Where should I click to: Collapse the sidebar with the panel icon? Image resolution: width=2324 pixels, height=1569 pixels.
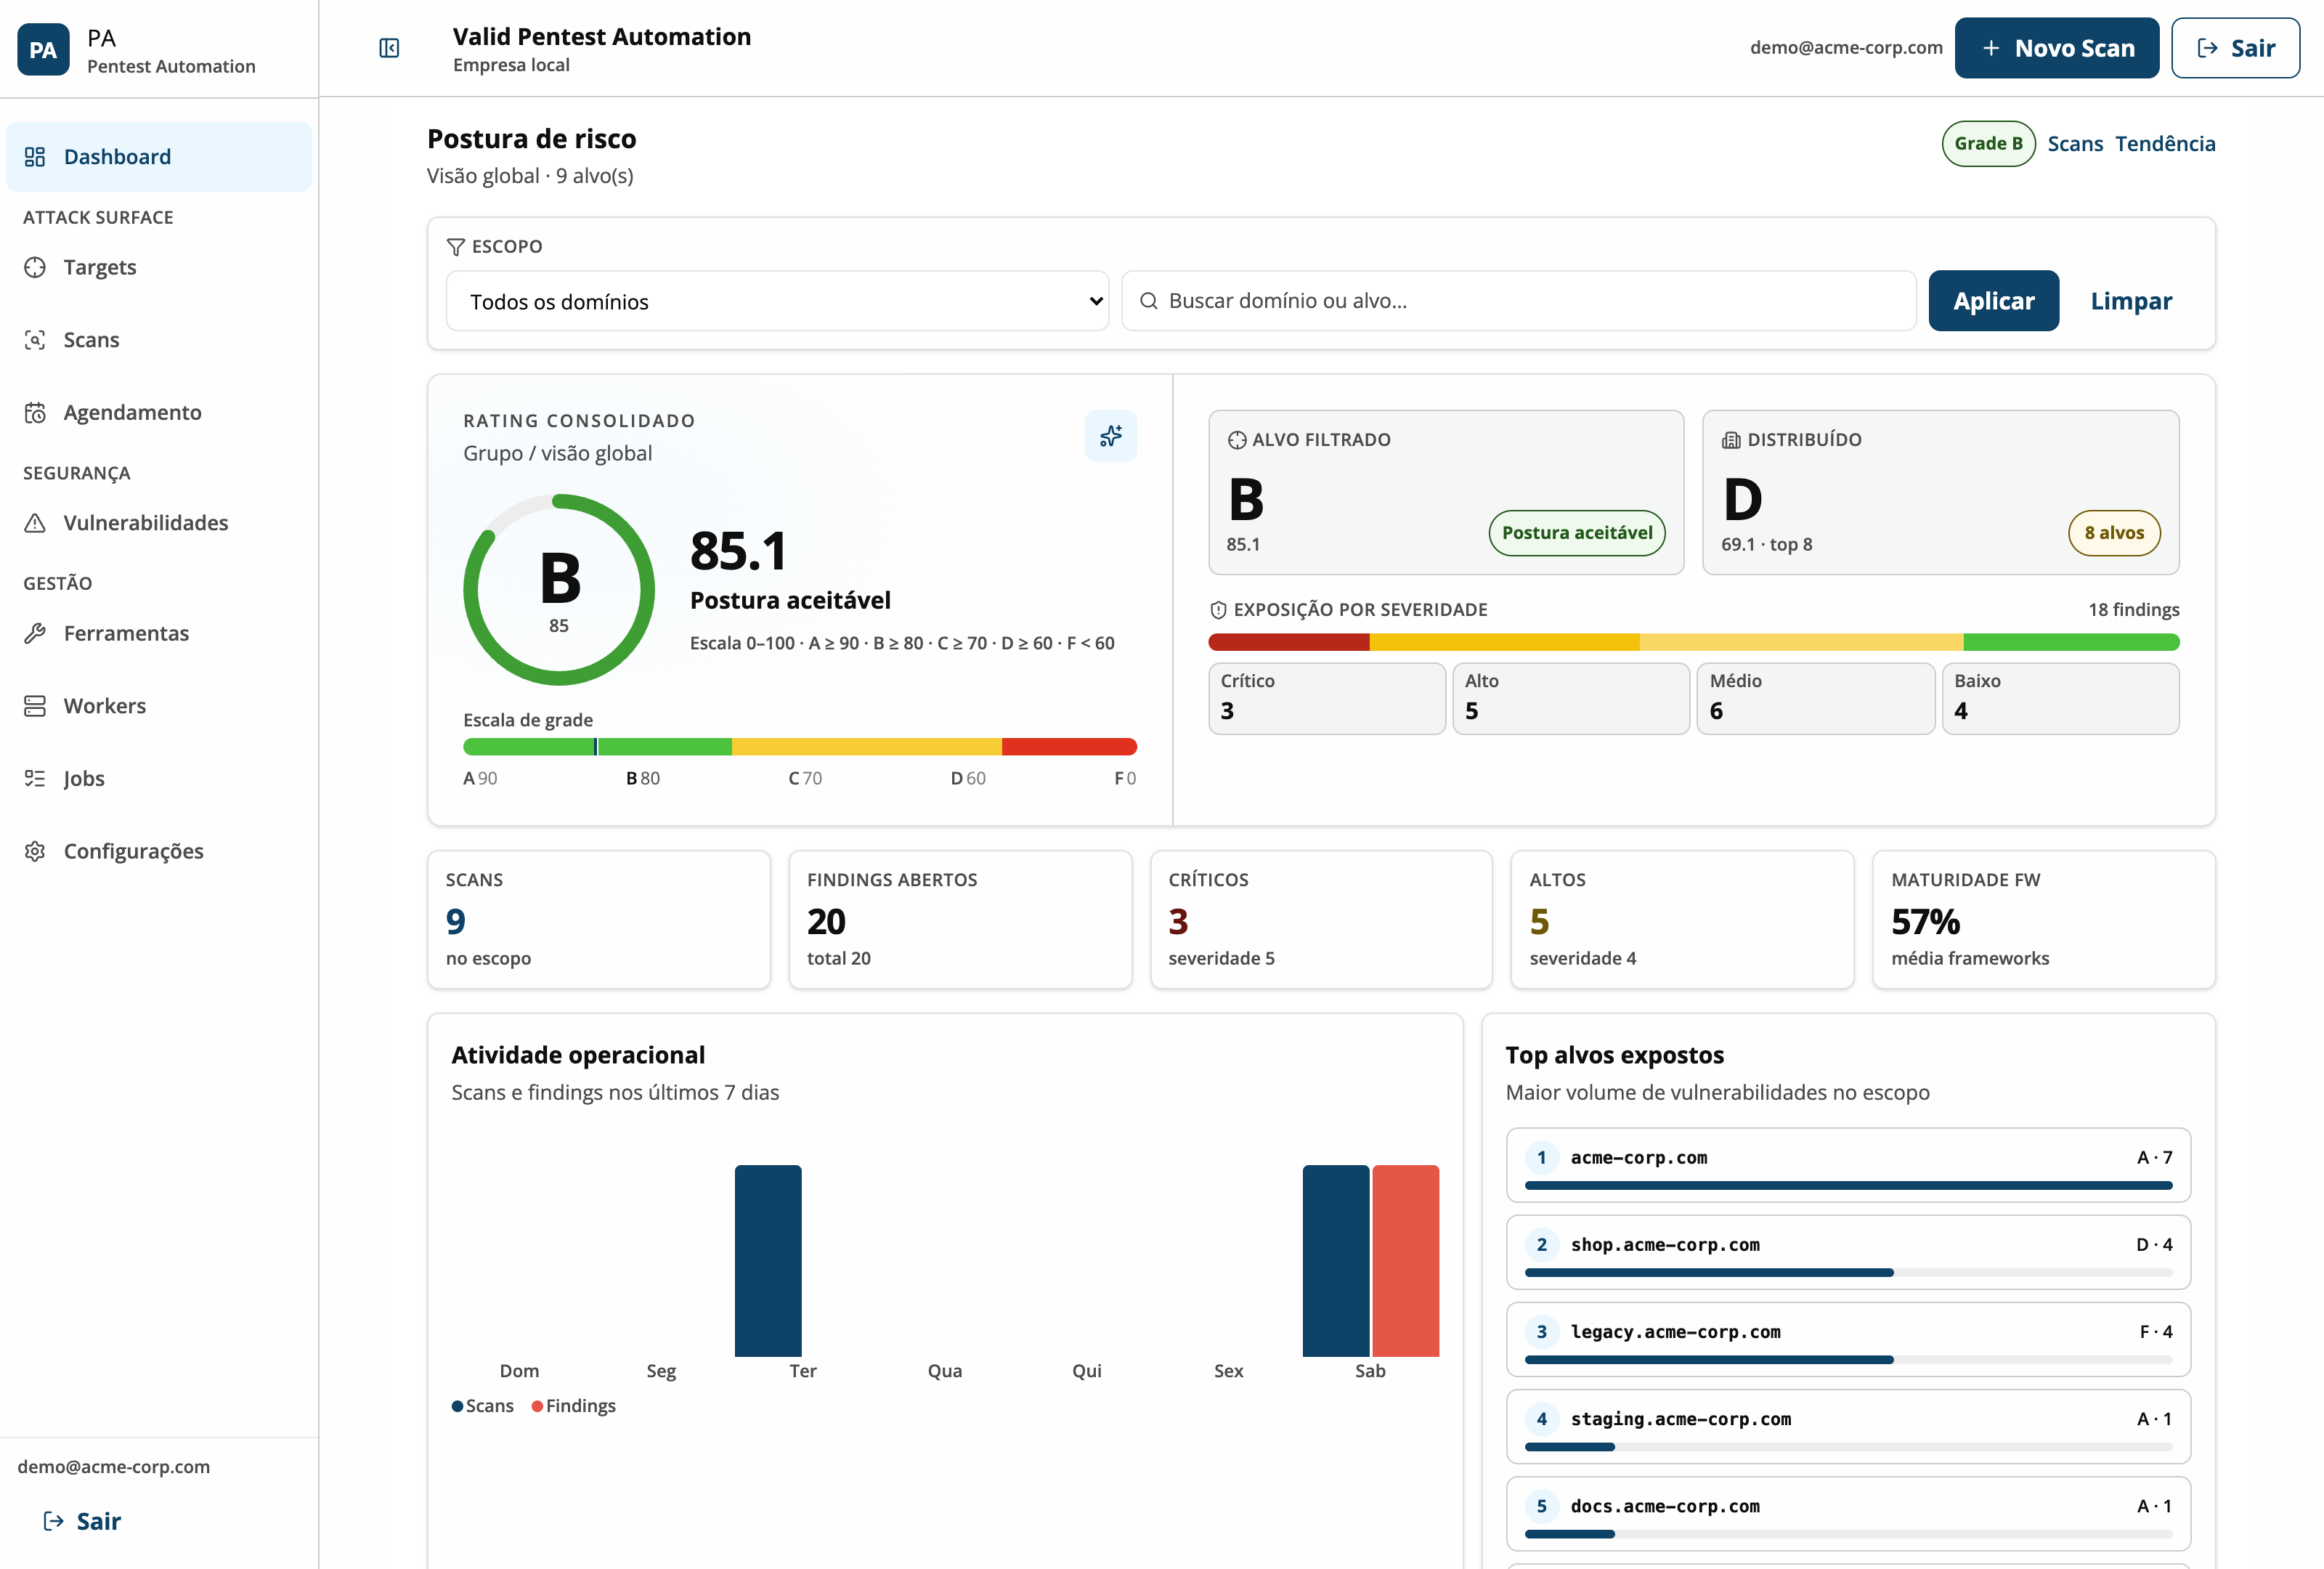(389, 48)
